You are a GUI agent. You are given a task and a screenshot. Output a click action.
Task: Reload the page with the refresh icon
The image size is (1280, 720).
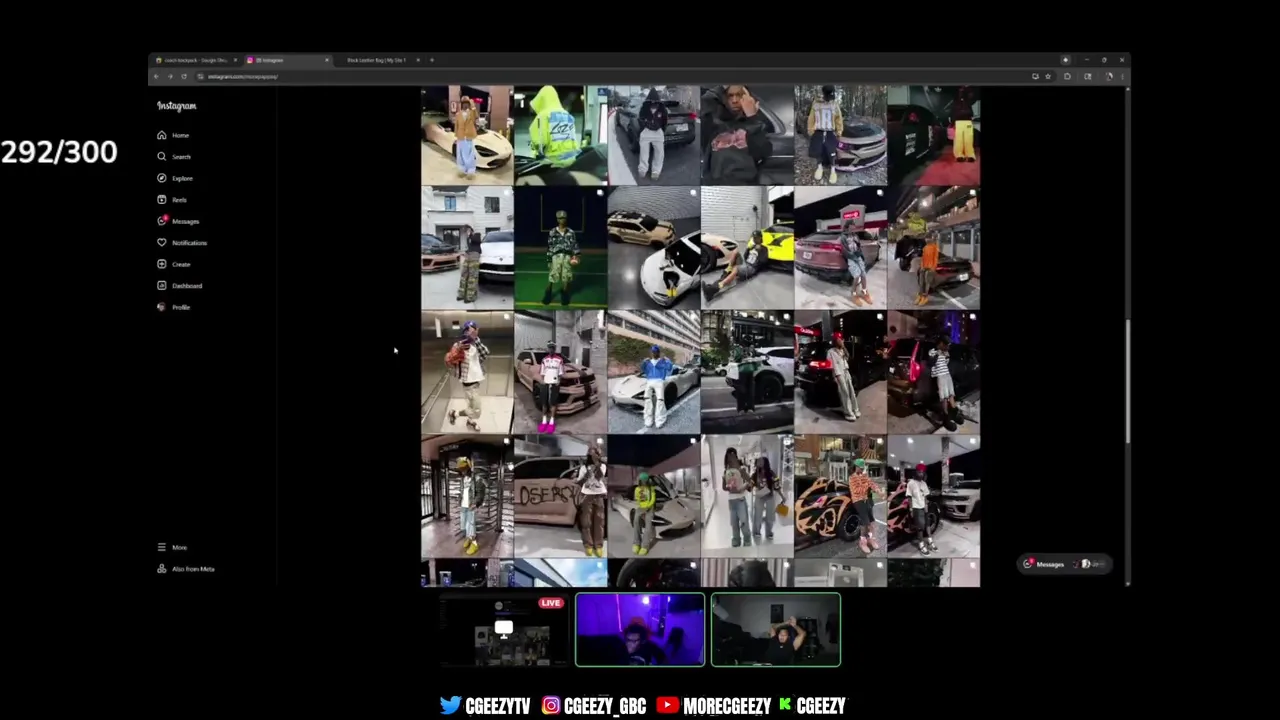[184, 76]
